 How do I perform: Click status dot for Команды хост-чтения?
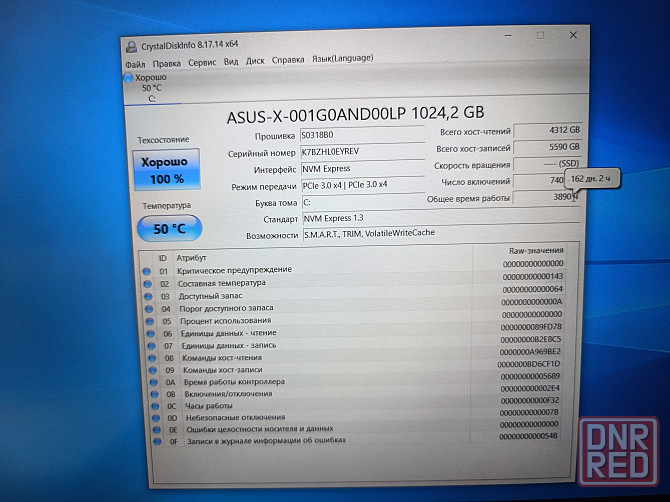pyautogui.click(x=152, y=358)
